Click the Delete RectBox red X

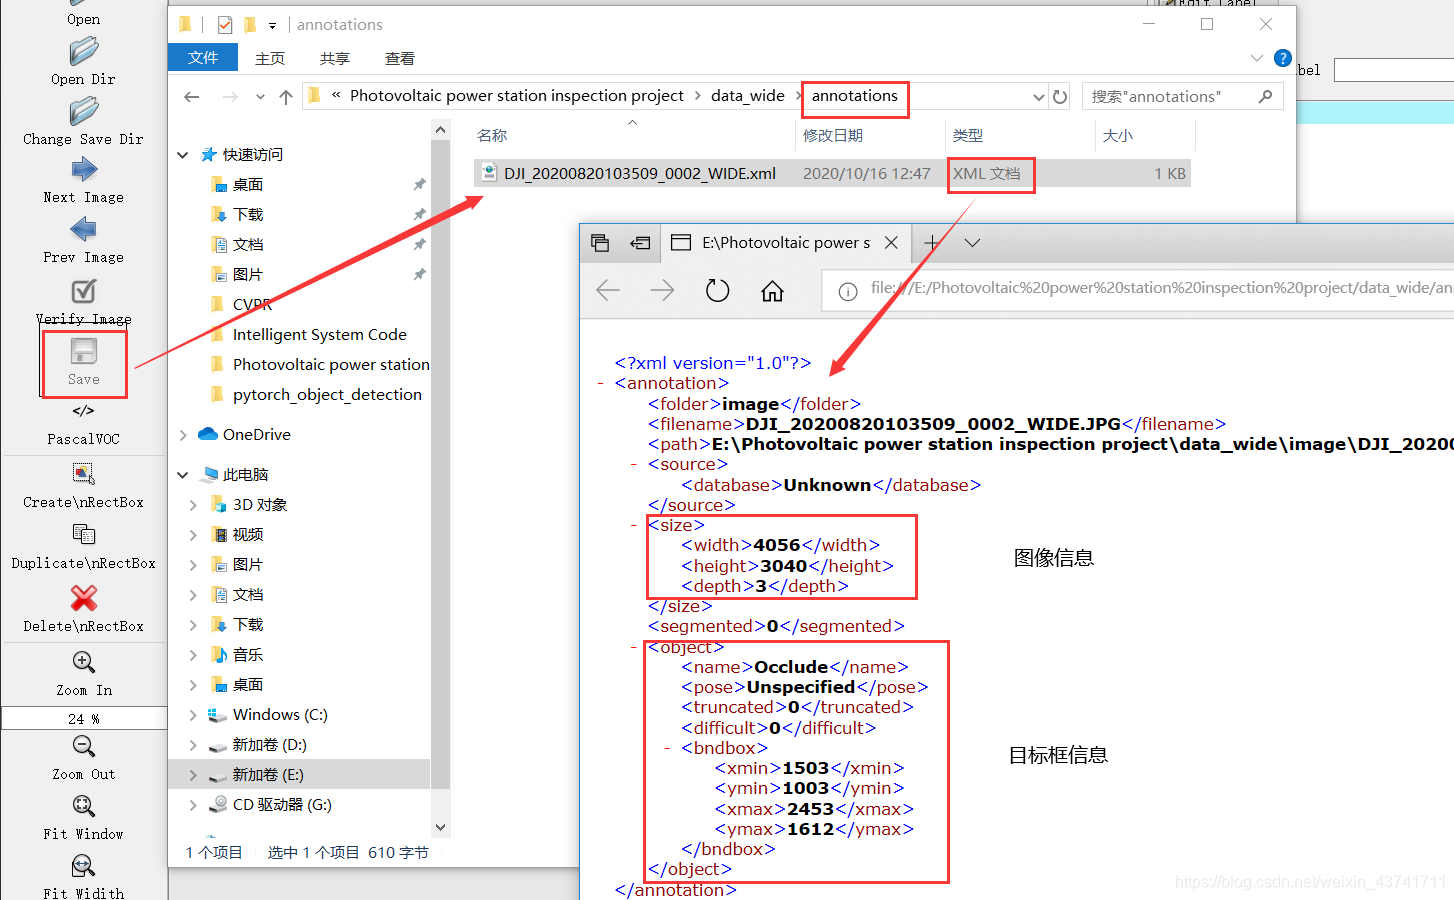click(84, 597)
